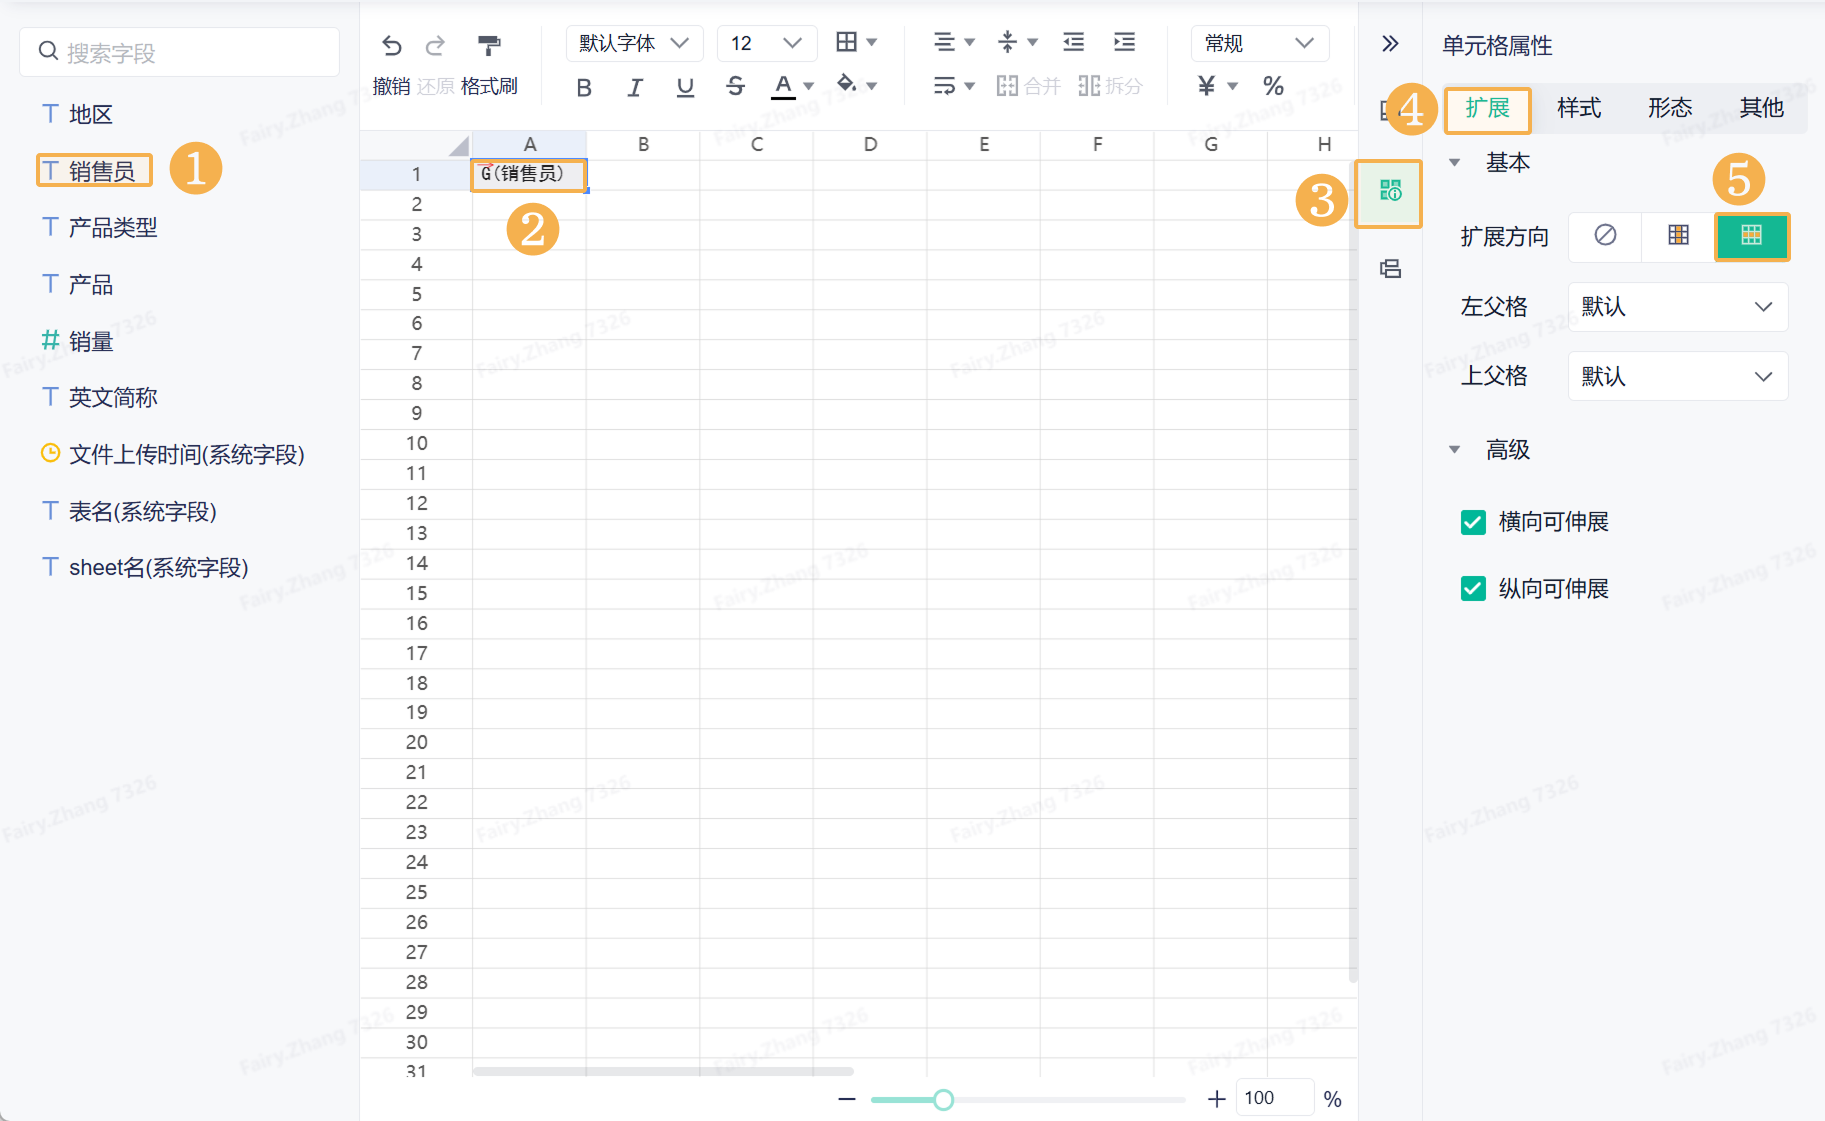This screenshot has width=1825, height=1121.
Task: Click the zoom percentage field showing 100
Action: click(x=1274, y=1098)
